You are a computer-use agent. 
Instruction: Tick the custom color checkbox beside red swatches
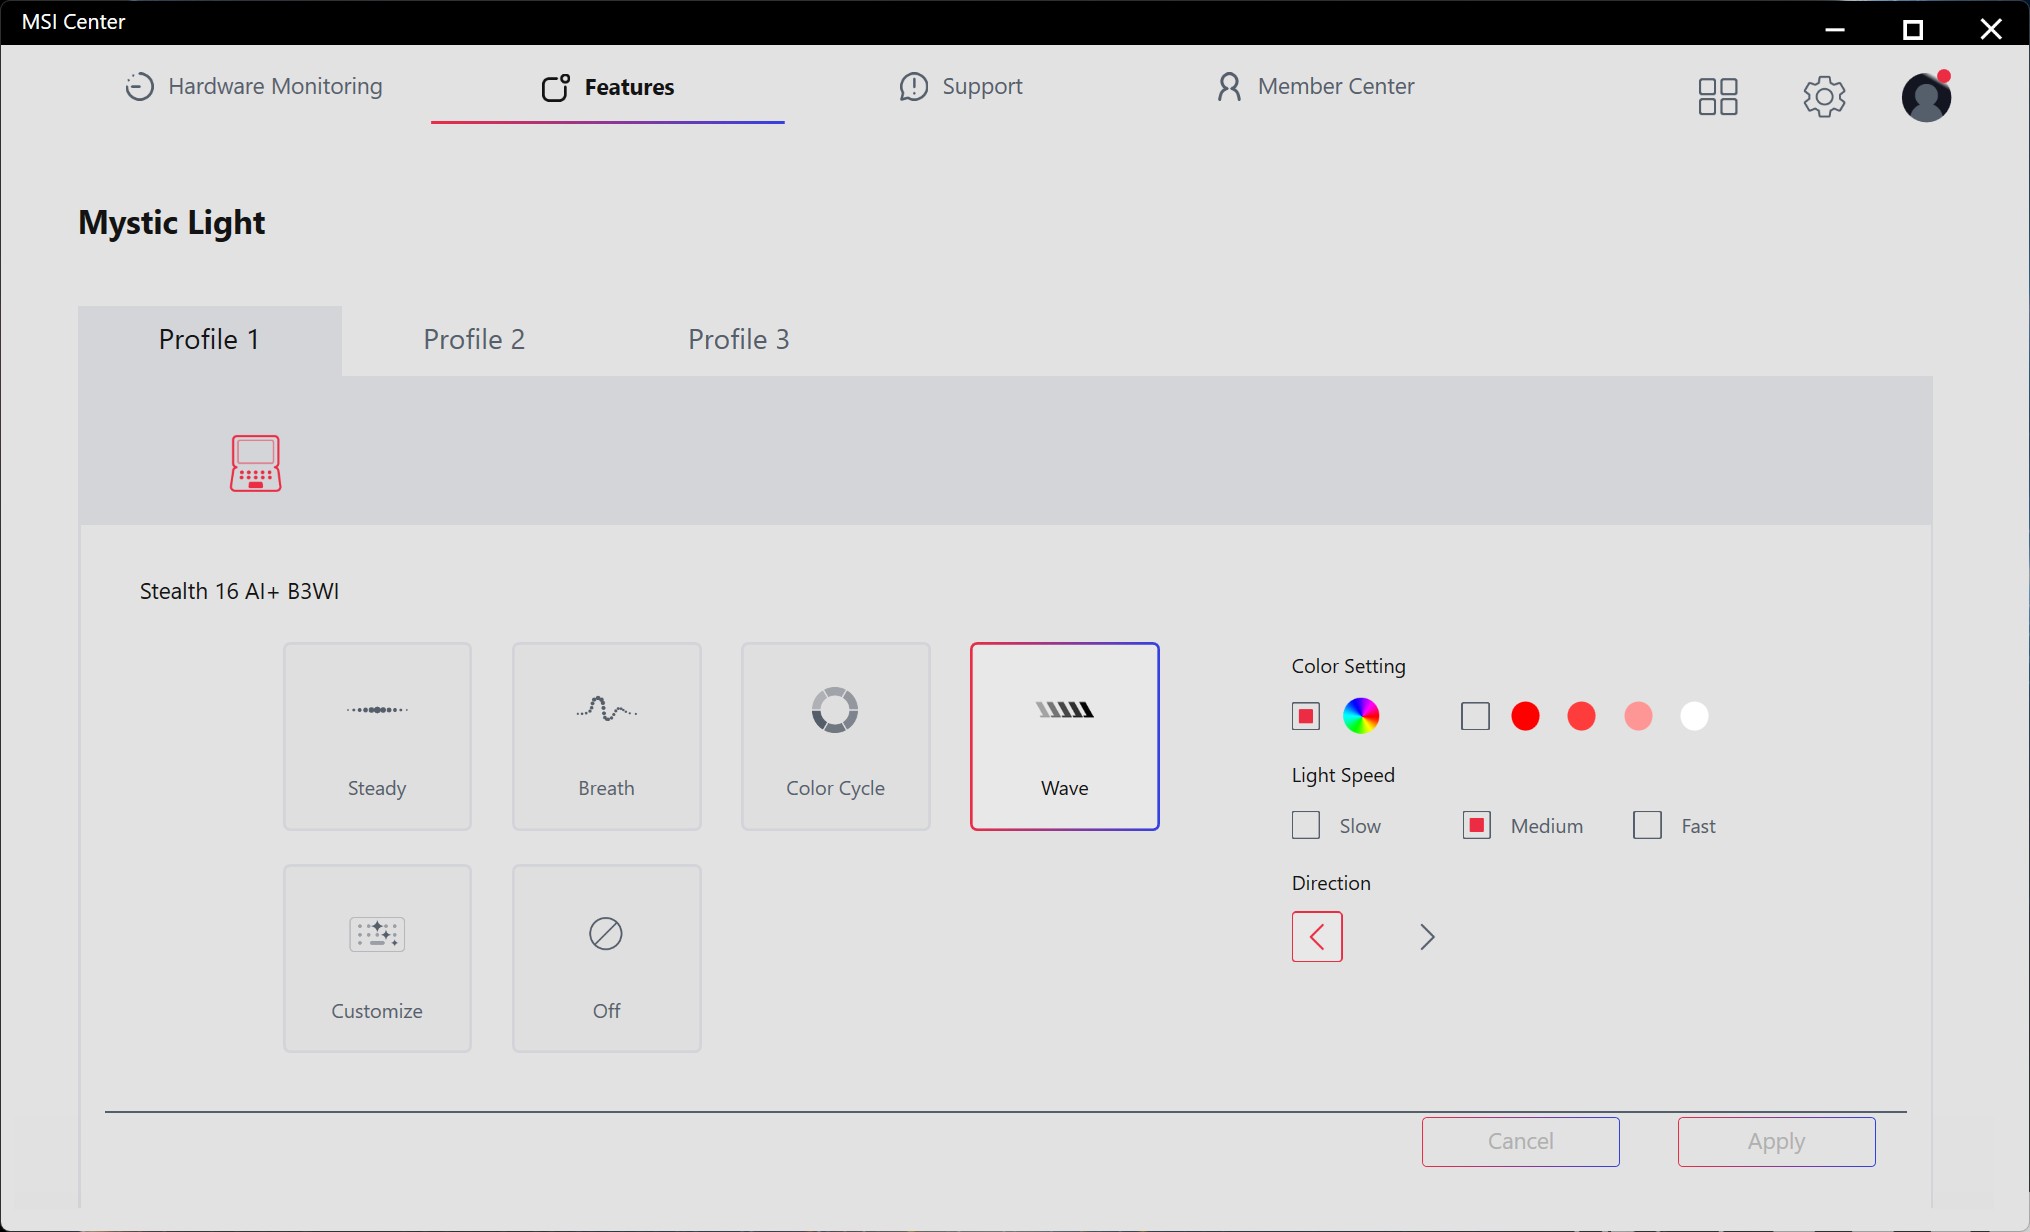click(x=1475, y=716)
